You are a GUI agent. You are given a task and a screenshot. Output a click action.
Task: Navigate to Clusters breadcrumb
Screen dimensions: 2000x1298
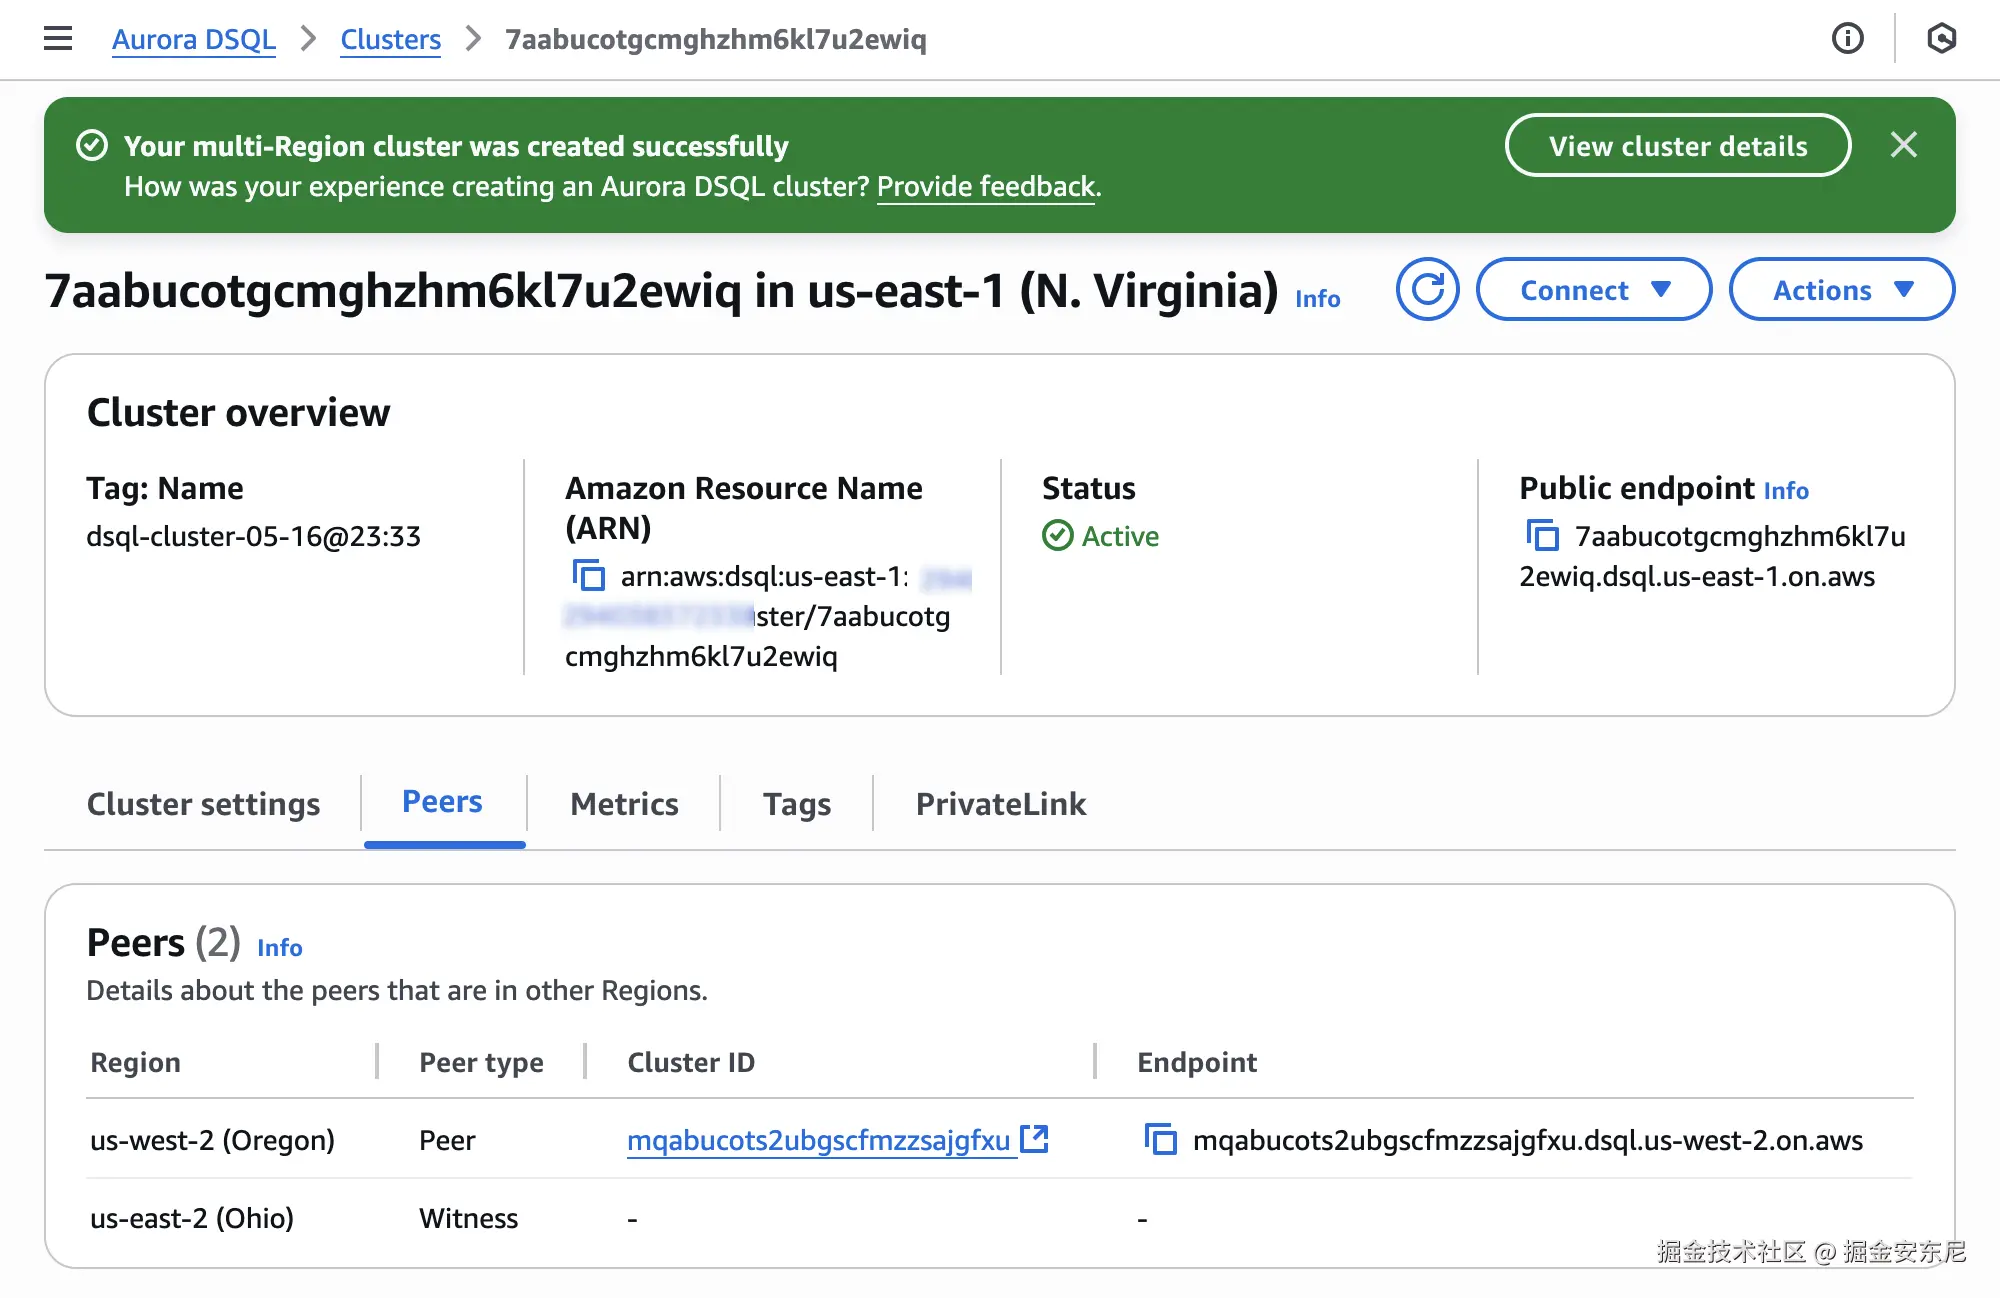pyautogui.click(x=390, y=39)
